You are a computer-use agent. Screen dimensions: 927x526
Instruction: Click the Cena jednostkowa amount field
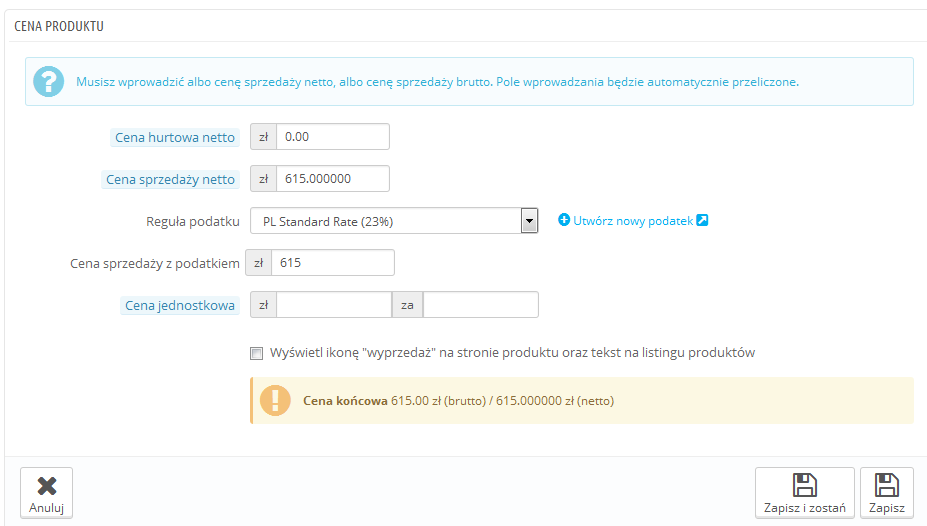333,305
